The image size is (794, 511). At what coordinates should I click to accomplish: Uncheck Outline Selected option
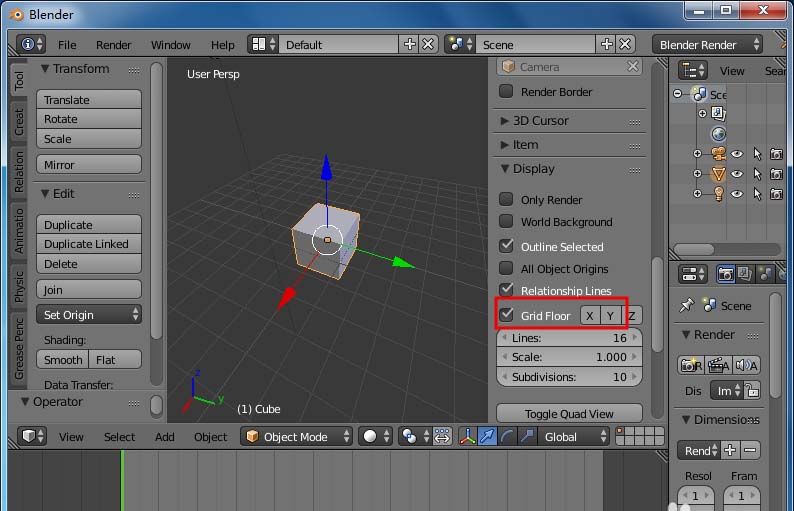506,246
